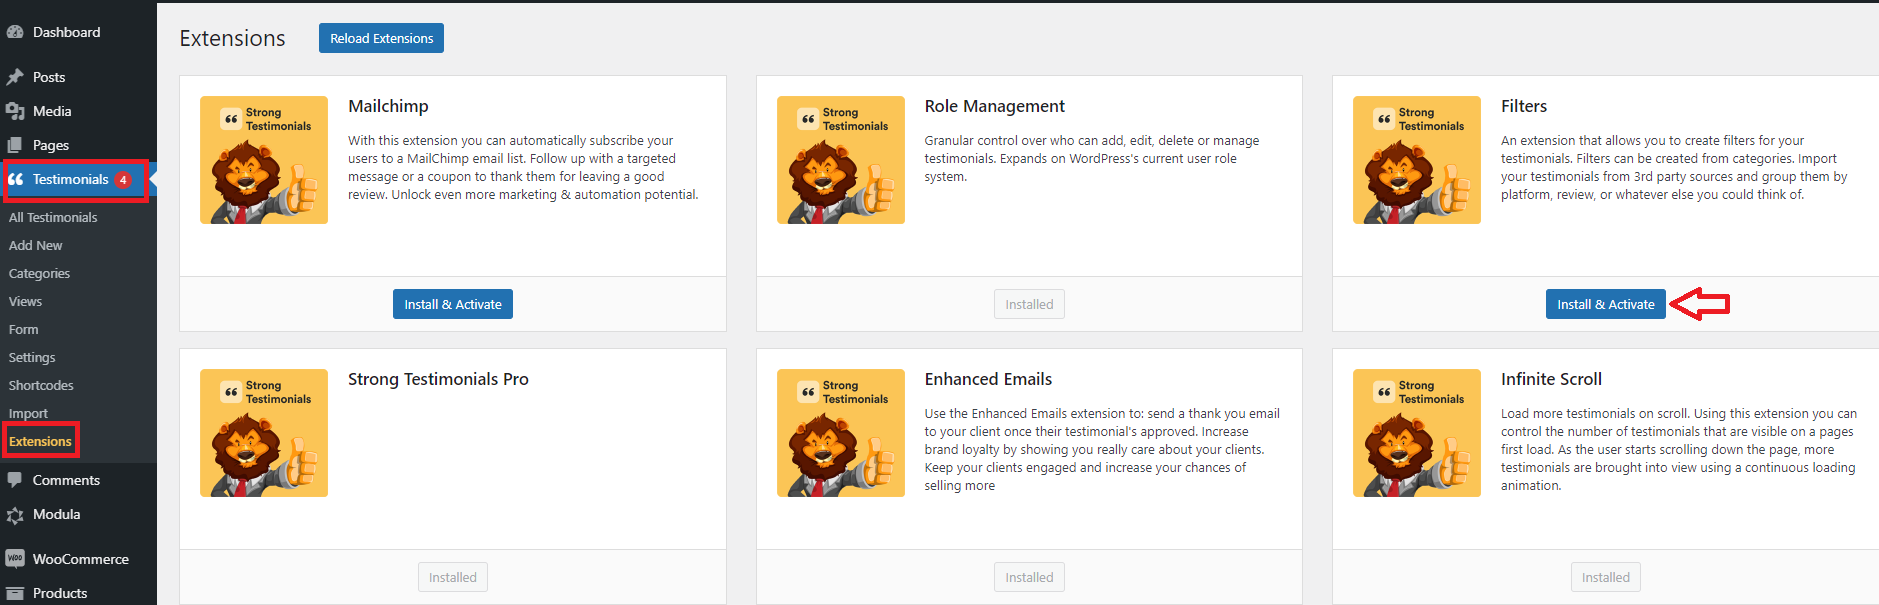
Task: Open Form submenu
Action: click(x=23, y=329)
